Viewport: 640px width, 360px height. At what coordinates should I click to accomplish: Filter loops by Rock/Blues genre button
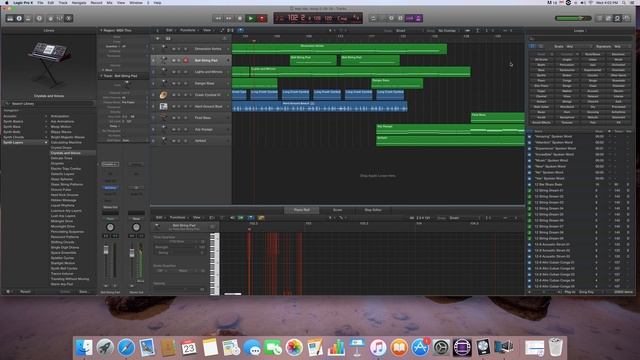point(593,54)
